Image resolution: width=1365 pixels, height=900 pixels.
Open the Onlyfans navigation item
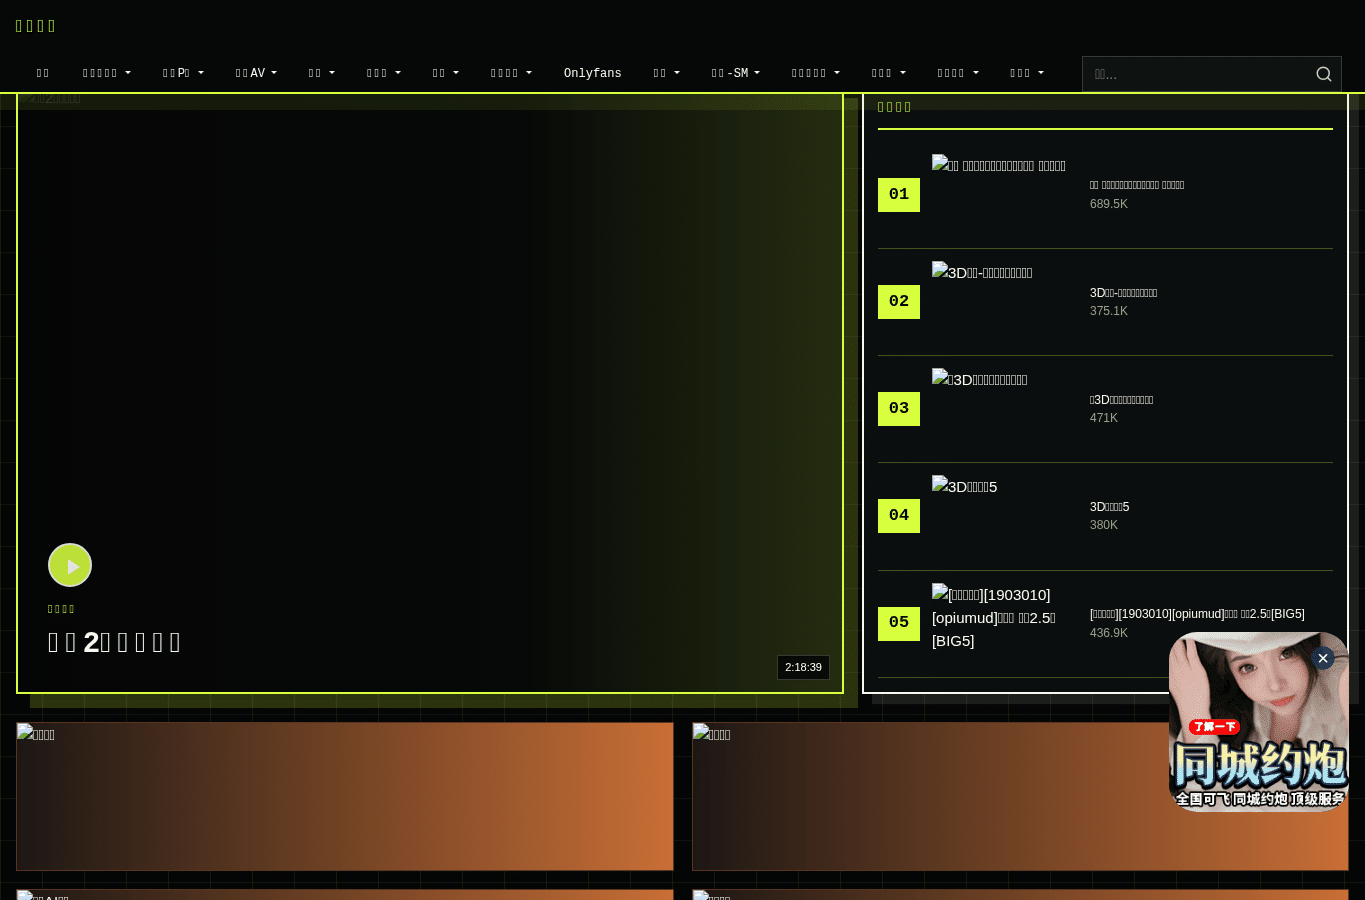(592, 73)
